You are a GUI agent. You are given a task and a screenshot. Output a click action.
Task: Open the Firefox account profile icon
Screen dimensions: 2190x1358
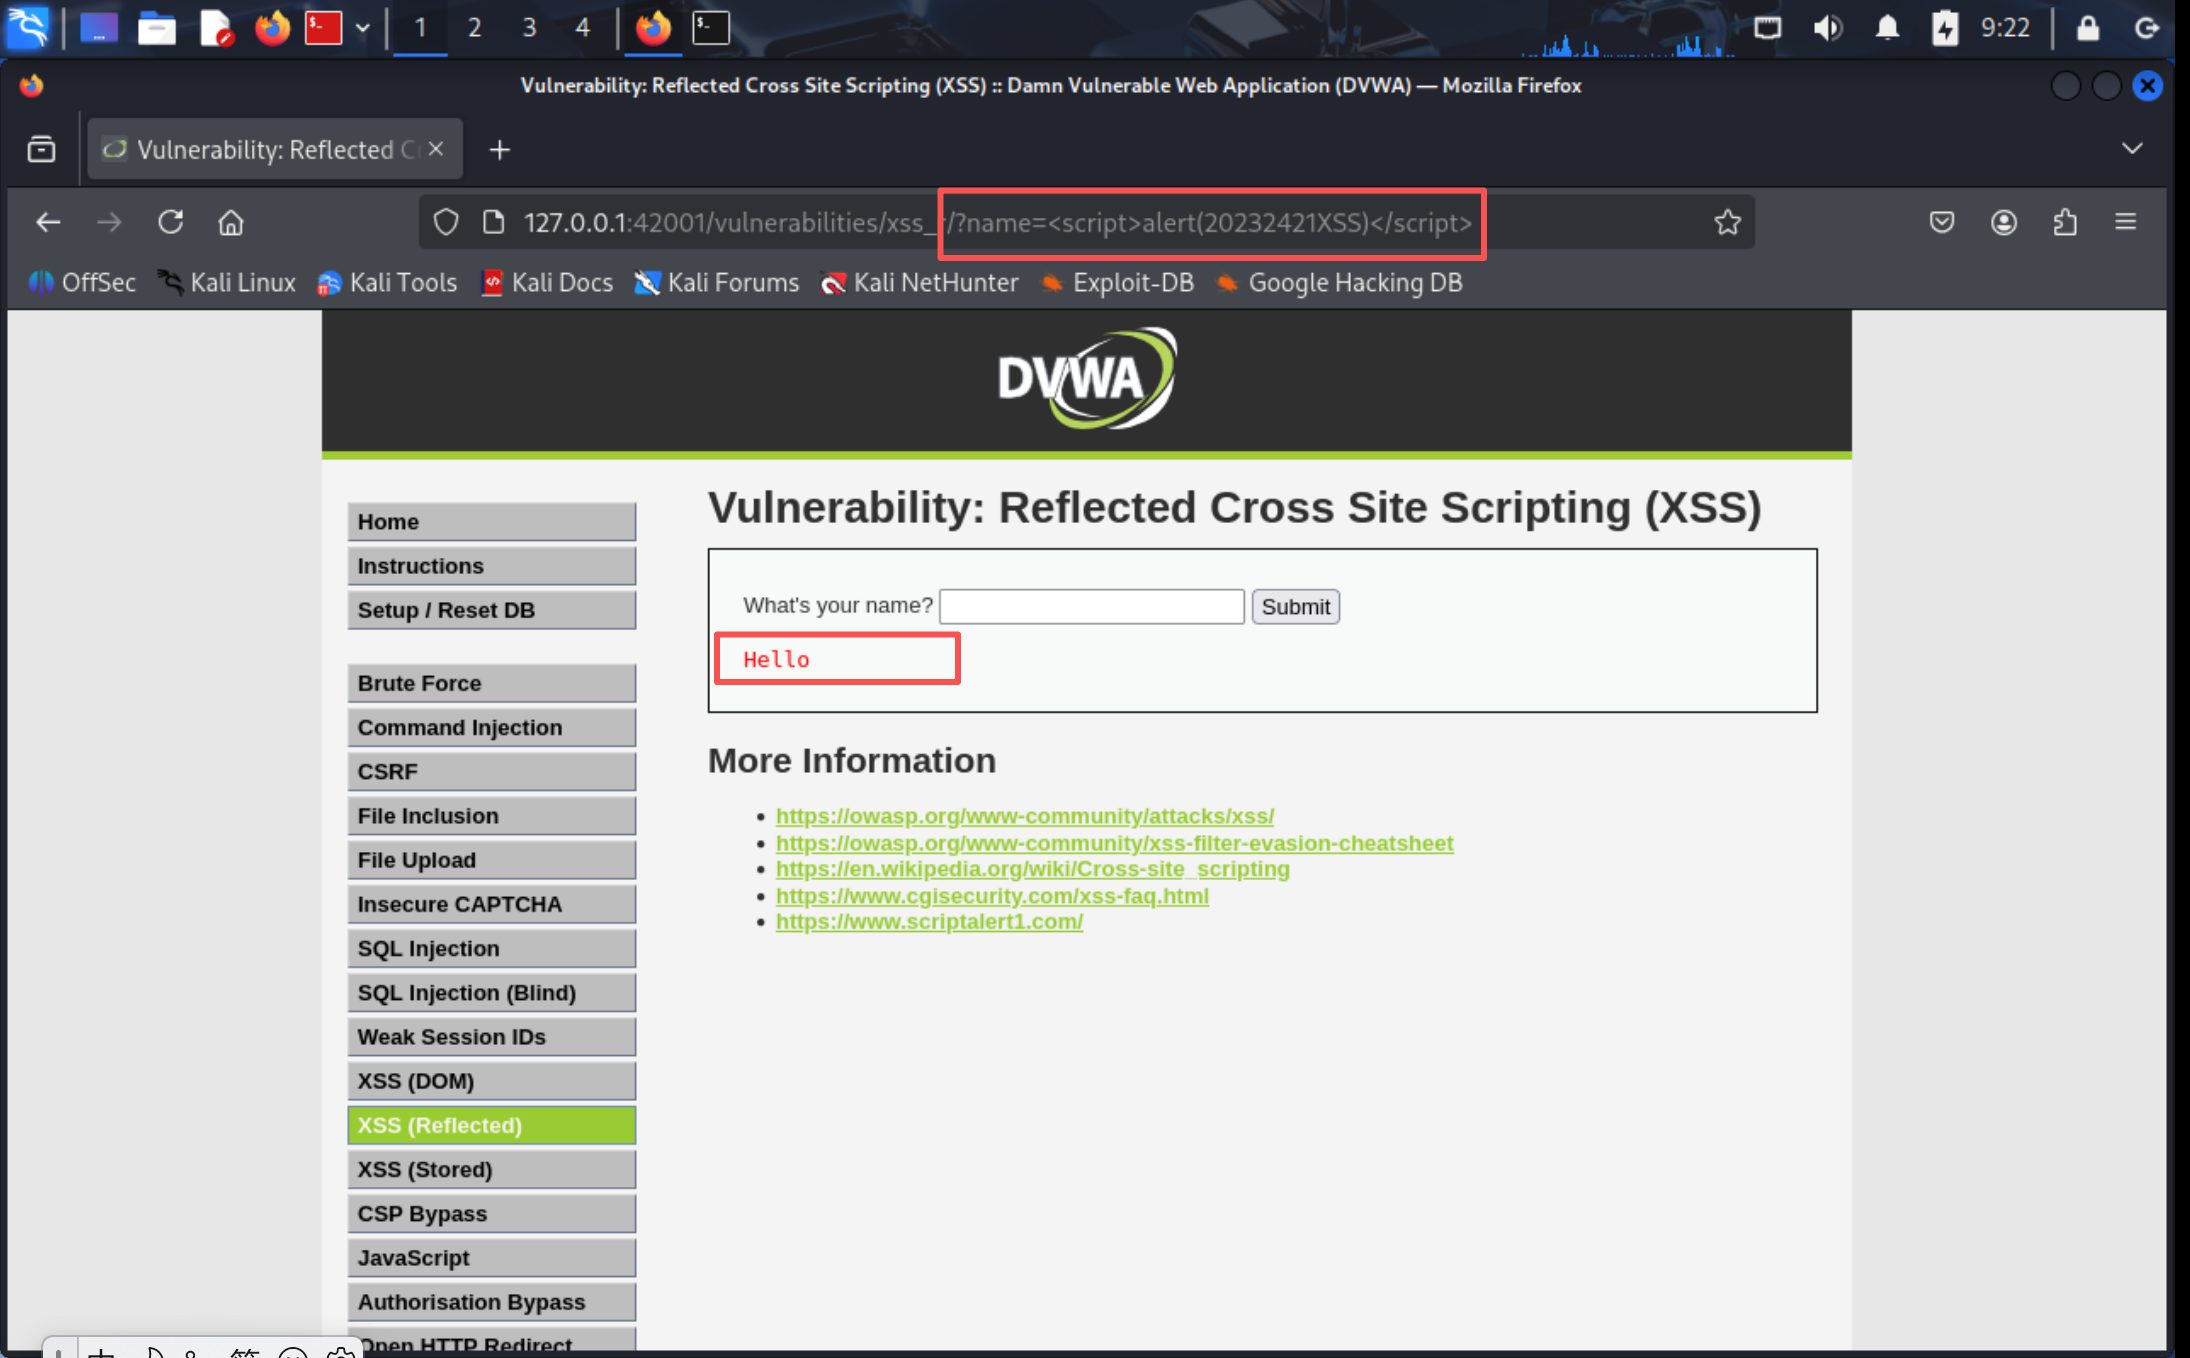[x=2003, y=222]
